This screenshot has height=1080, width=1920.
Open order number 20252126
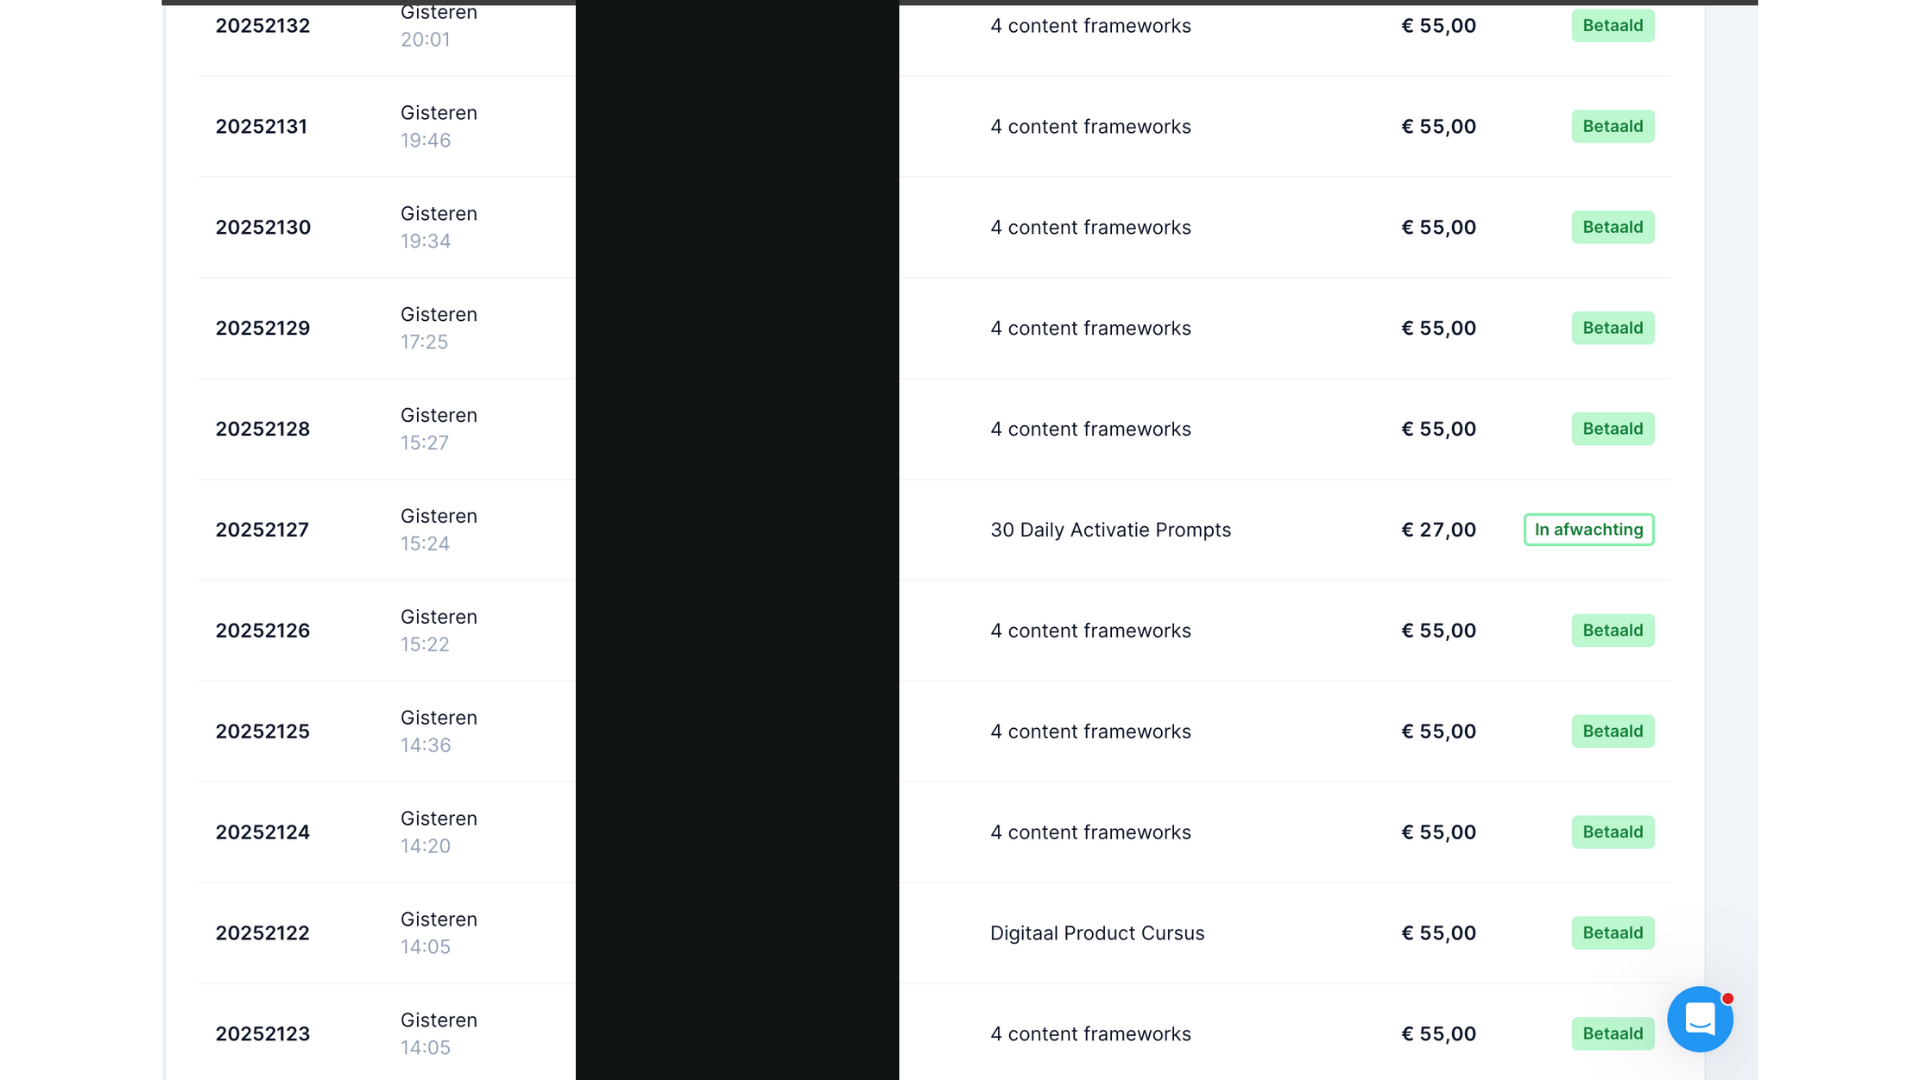262,631
